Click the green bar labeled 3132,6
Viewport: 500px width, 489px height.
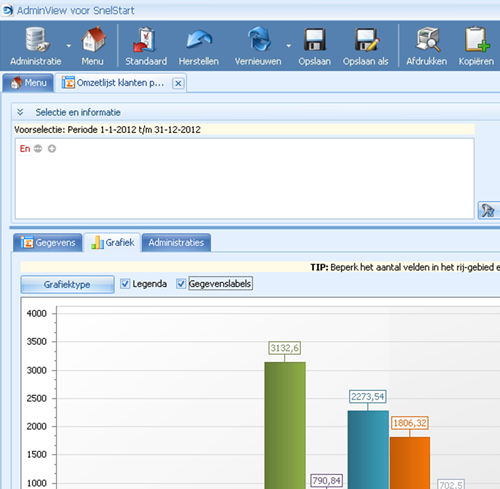click(x=285, y=425)
